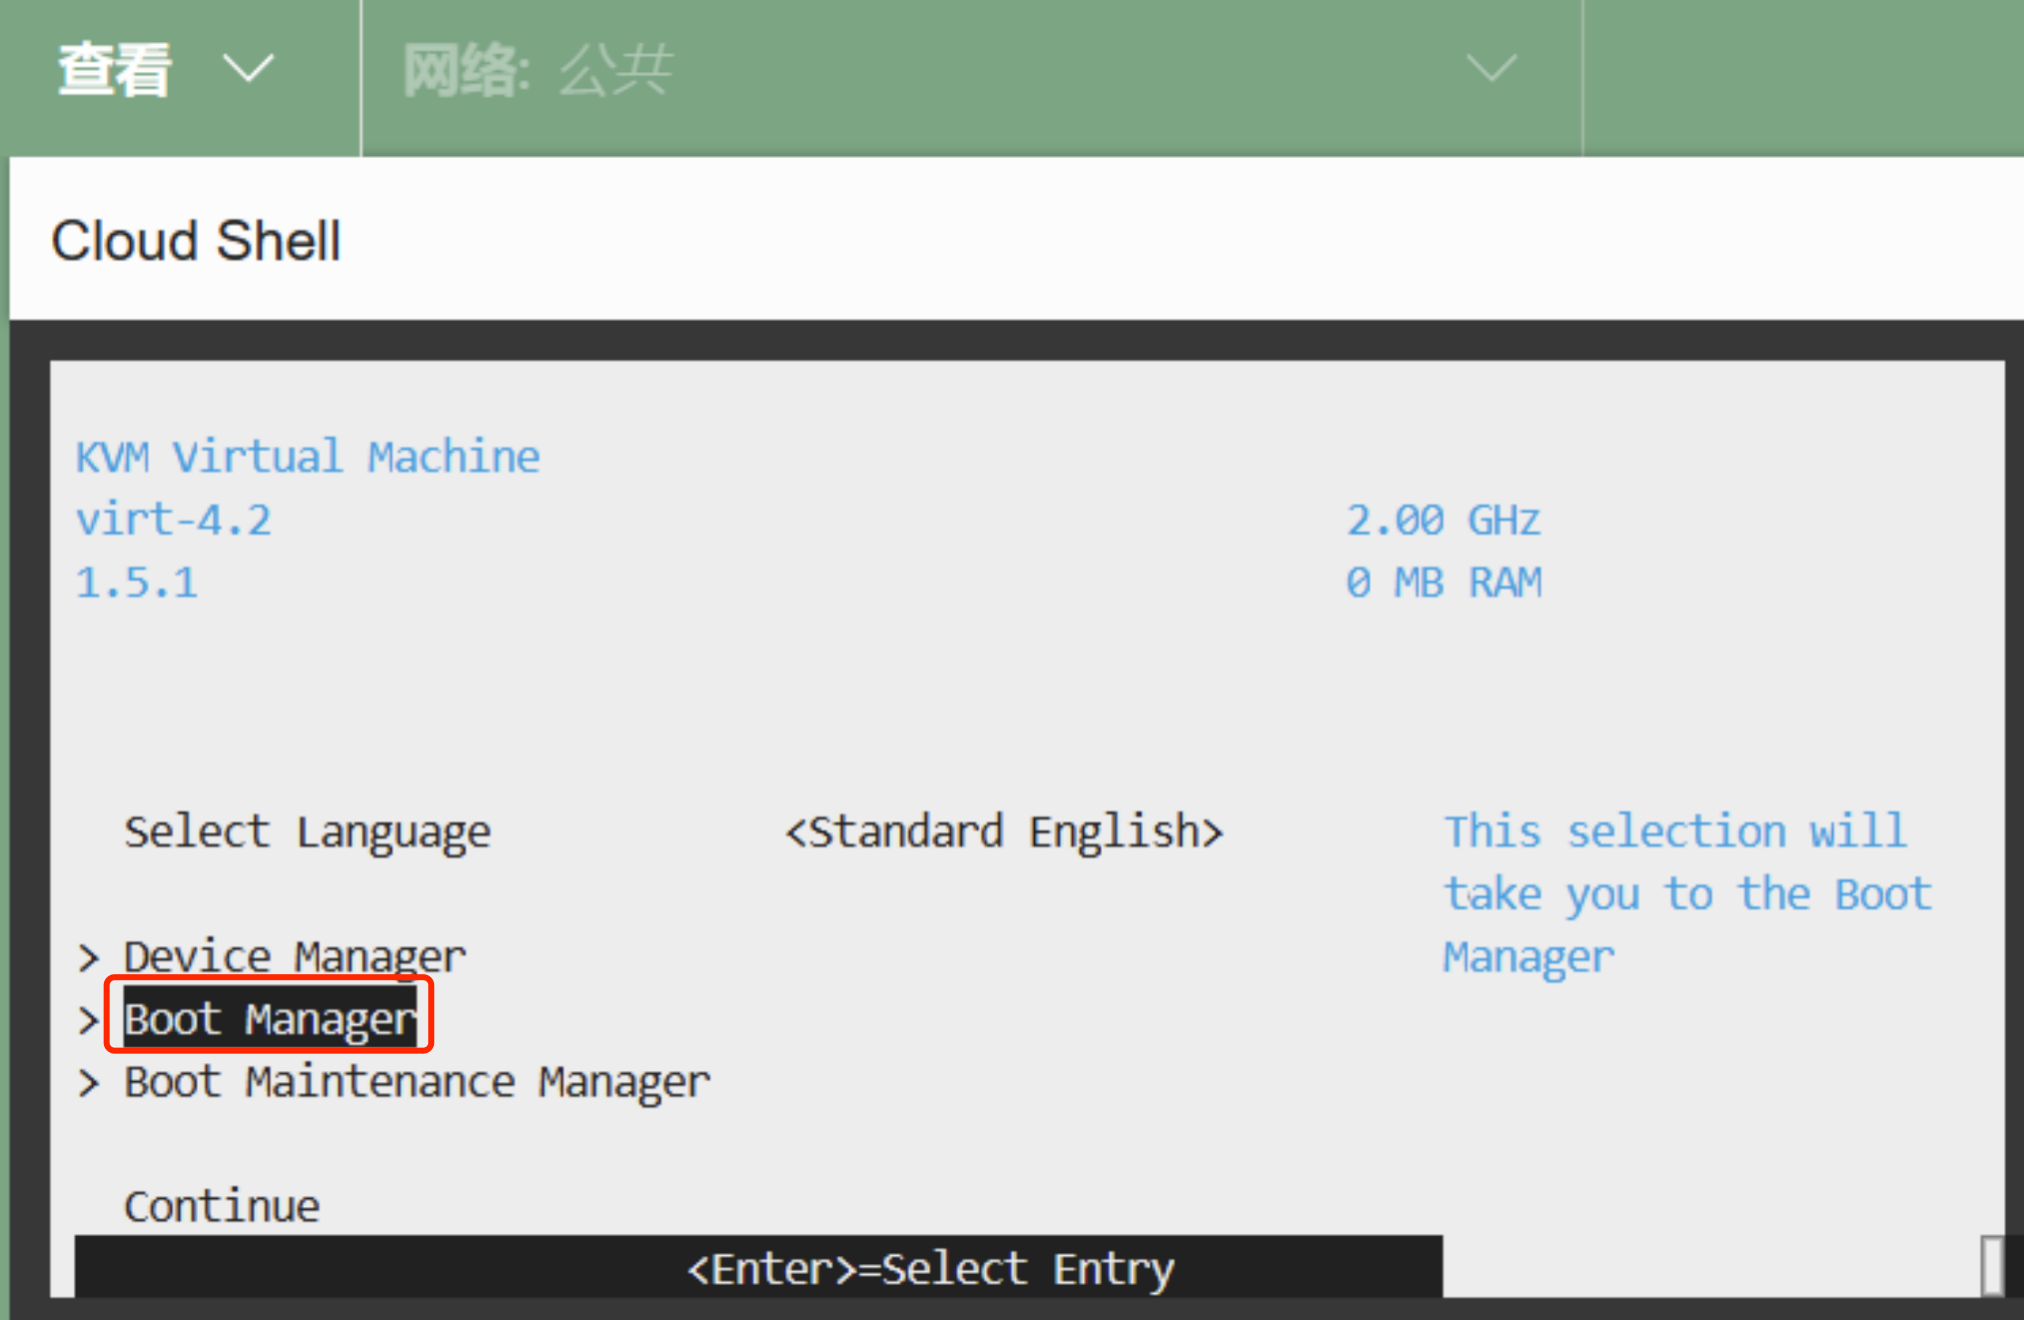Select the Cloud Shell tab

point(196,240)
